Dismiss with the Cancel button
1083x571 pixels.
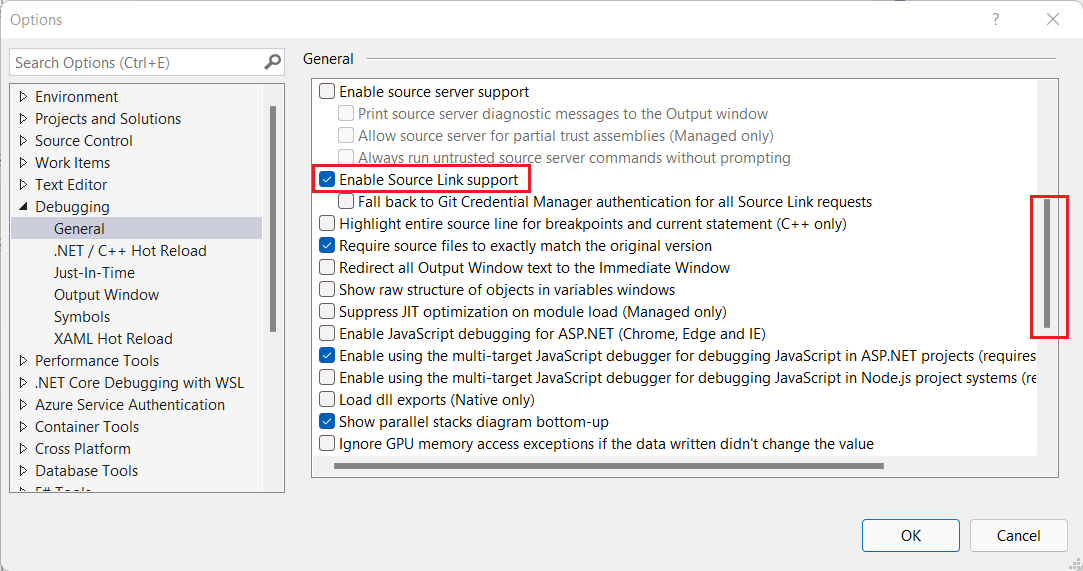pyautogui.click(x=1018, y=536)
